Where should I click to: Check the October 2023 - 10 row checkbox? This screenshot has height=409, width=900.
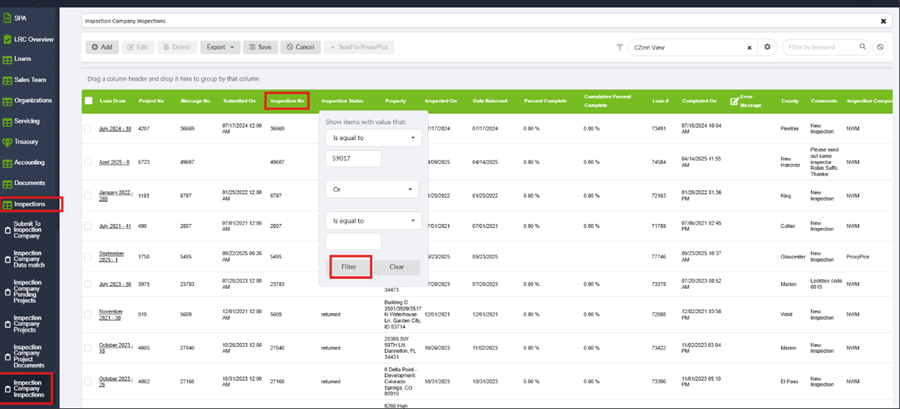[x=88, y=348]
